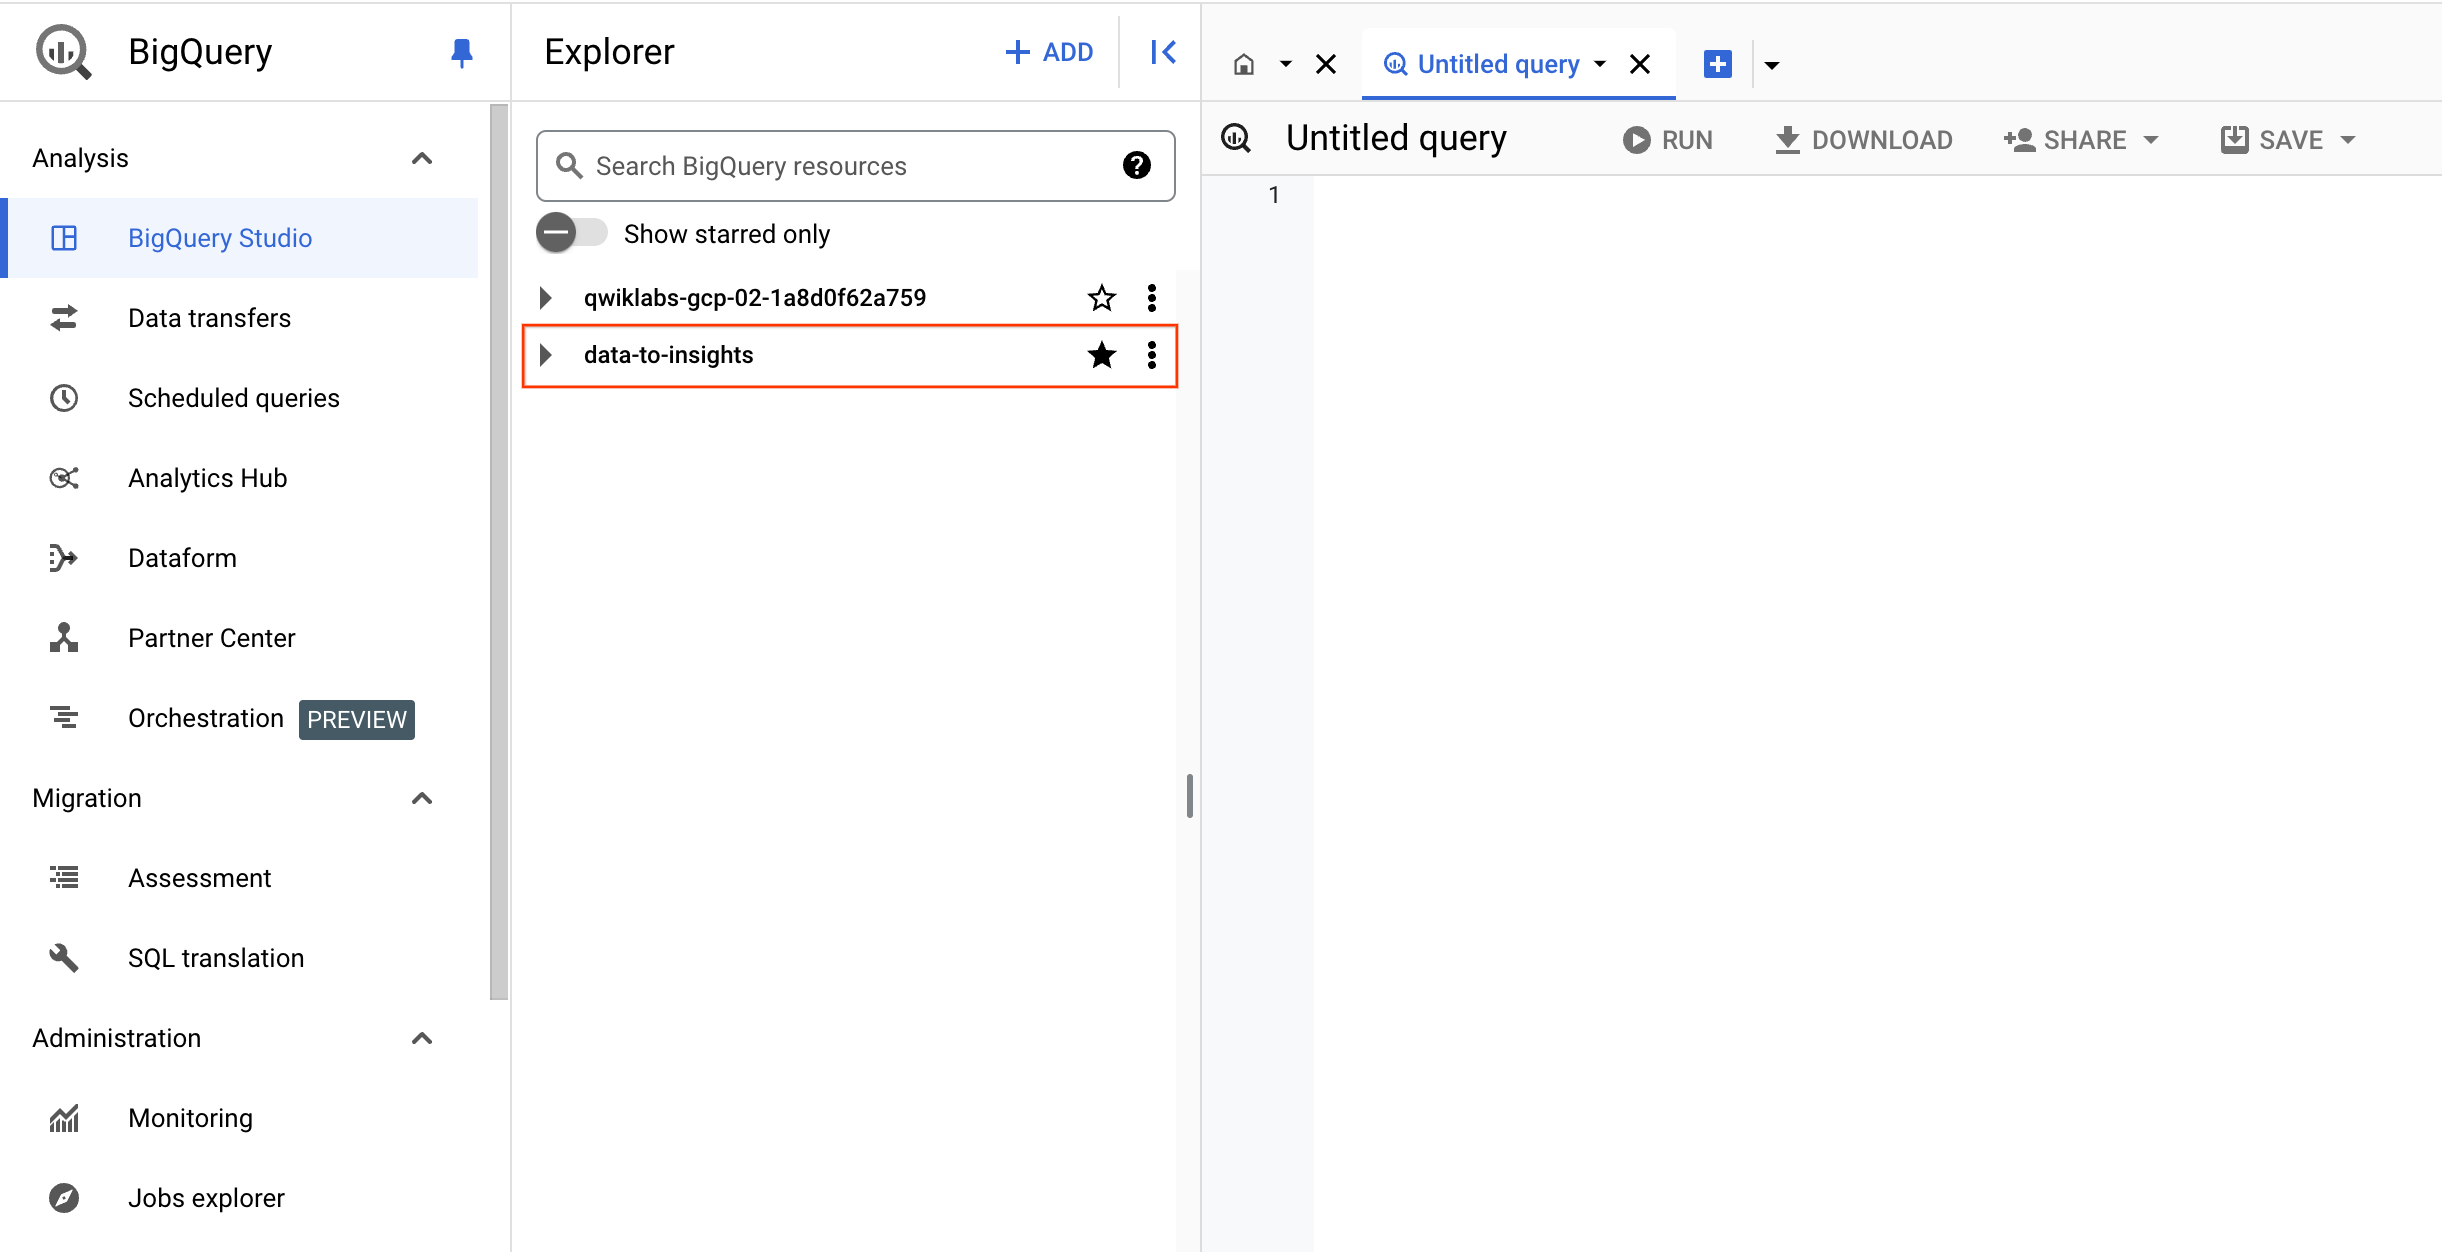Open the home tab dropdown arrow
Viewport: 2442px width, 1252px height.
[x=1286, y=65]
